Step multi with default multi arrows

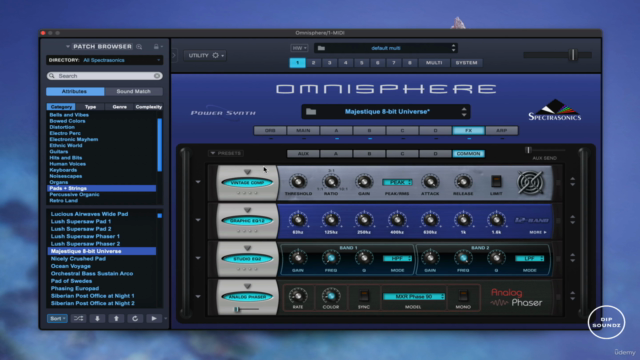click(453, 48)
